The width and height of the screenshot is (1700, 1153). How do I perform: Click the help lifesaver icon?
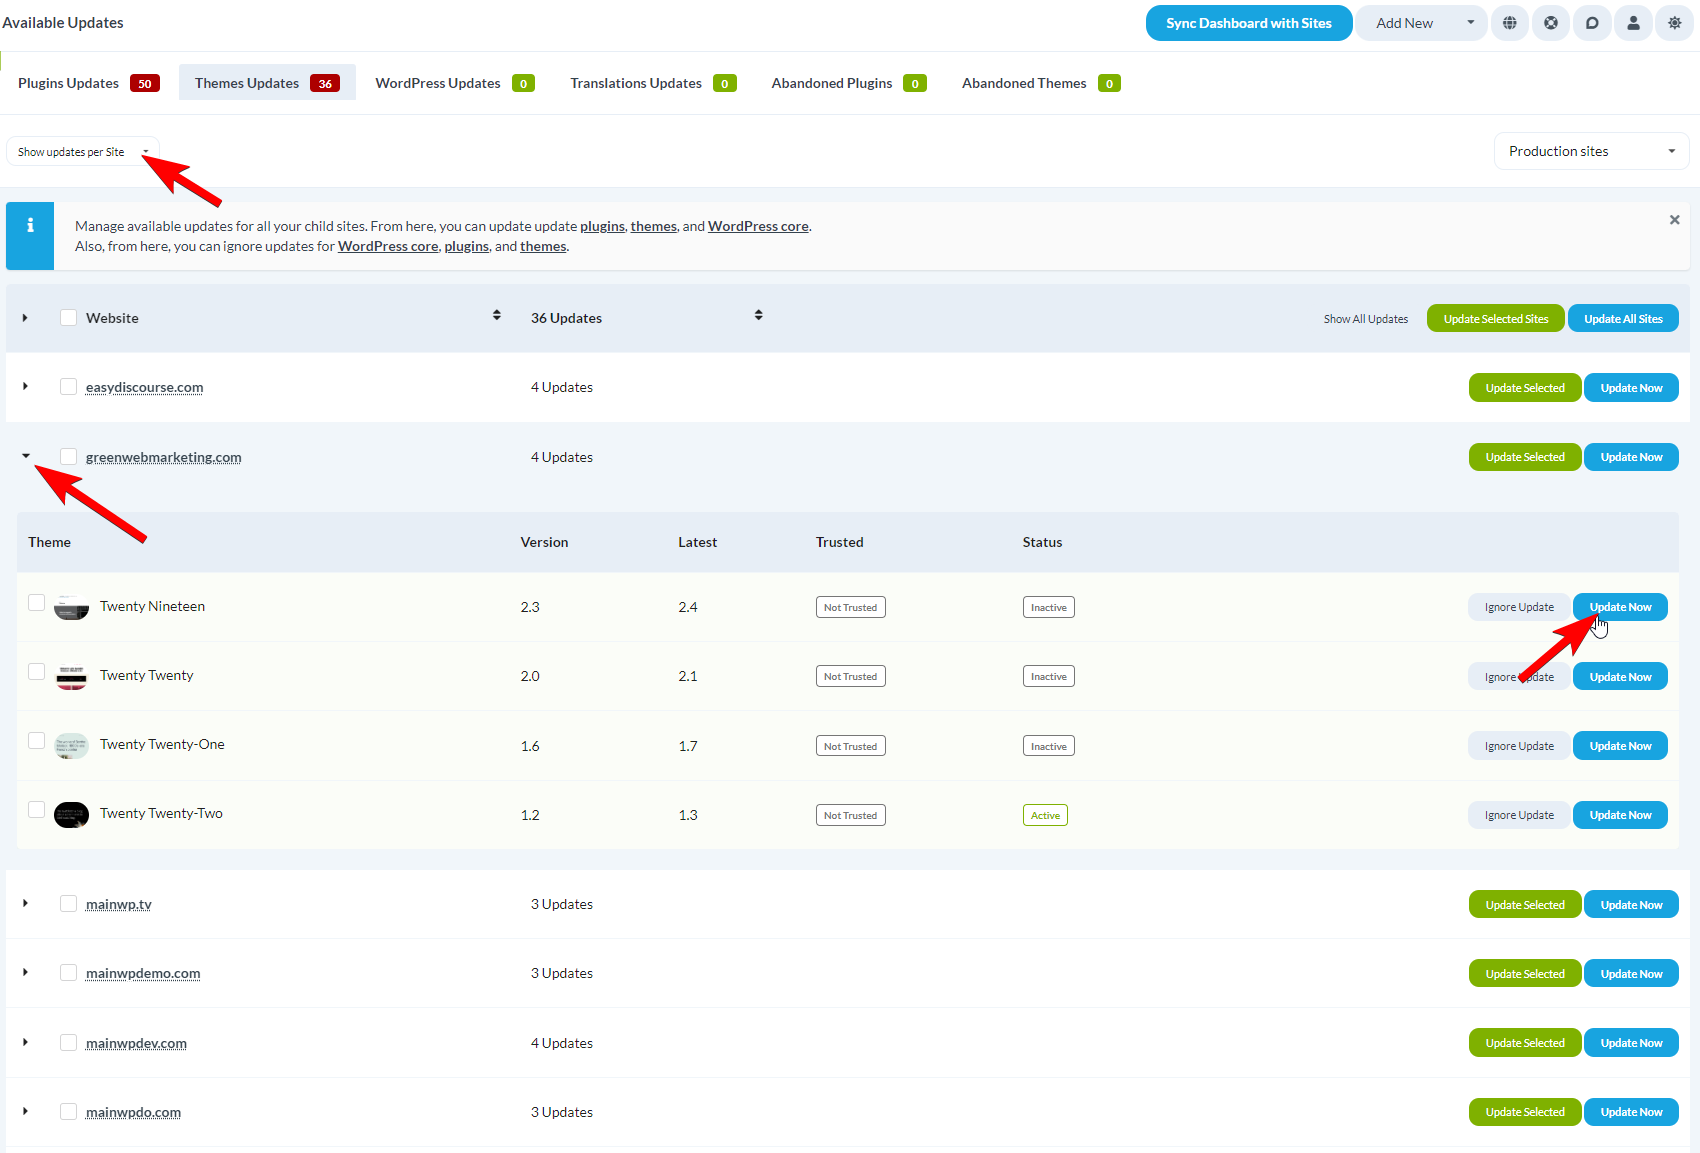[1551, 22]
